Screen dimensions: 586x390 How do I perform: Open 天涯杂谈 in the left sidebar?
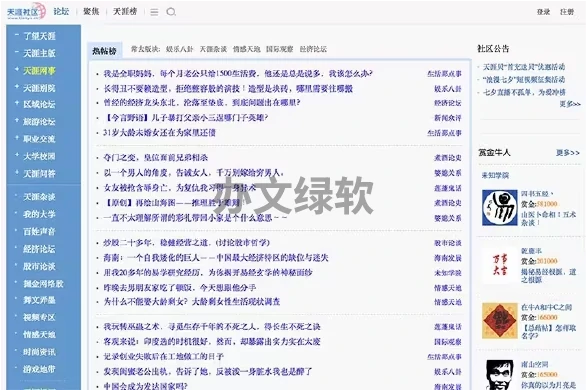click(x=39, y=197)
